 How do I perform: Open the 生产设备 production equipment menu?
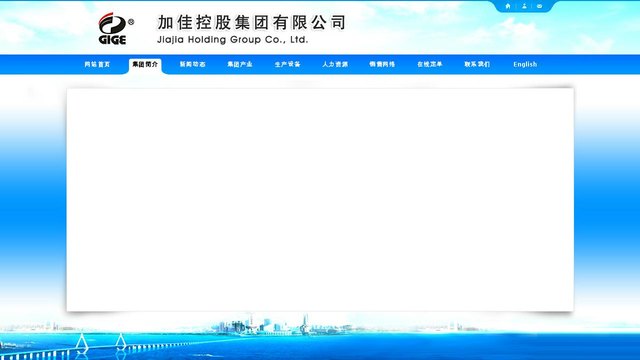pos(287,64)
